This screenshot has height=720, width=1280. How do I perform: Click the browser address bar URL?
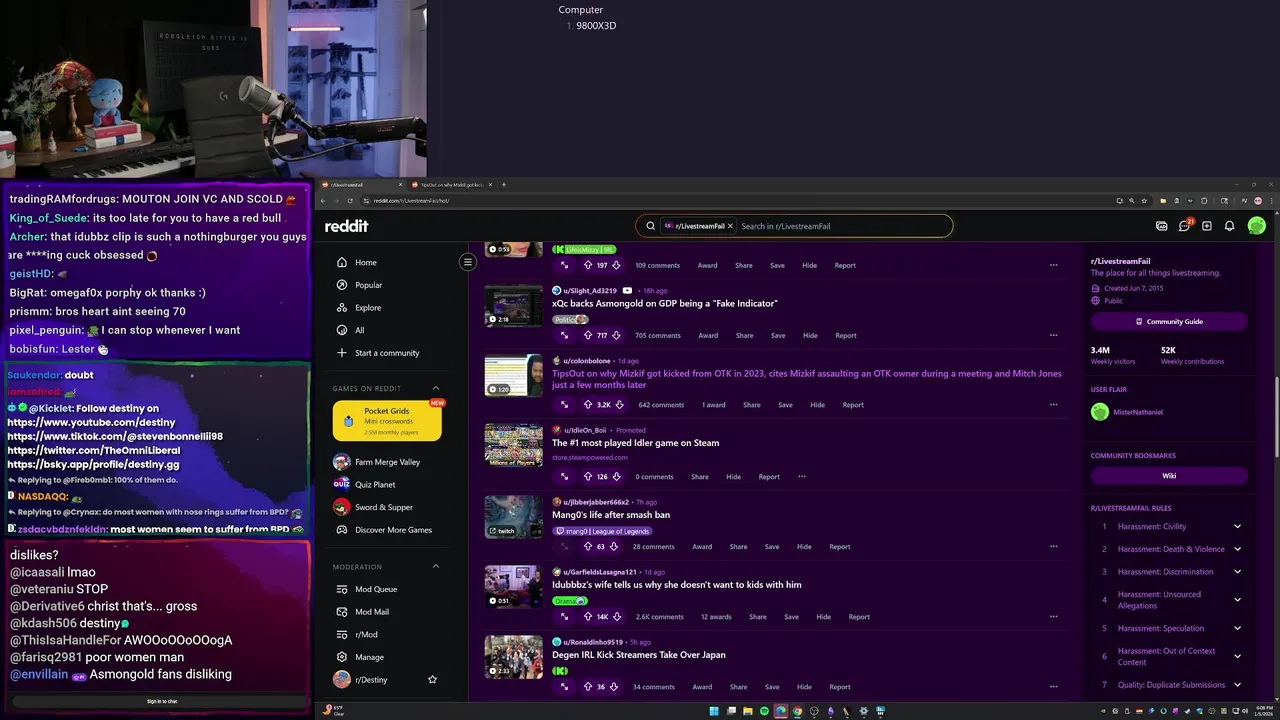411,200
